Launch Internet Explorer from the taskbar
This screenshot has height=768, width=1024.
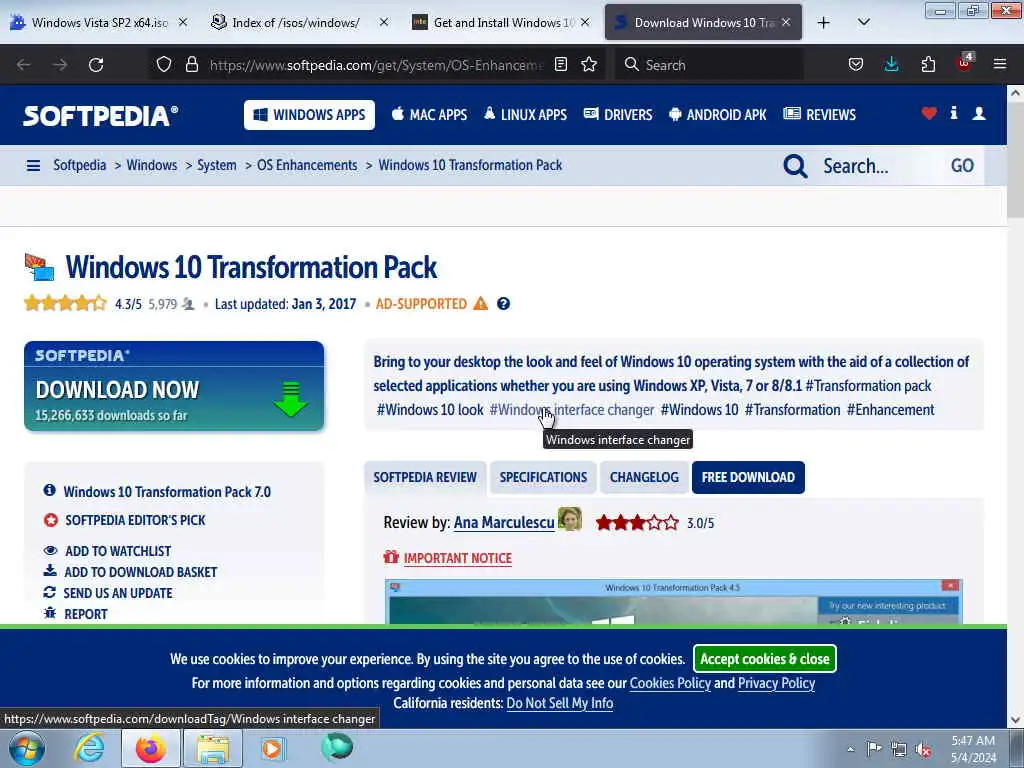[x=89, y=748]
